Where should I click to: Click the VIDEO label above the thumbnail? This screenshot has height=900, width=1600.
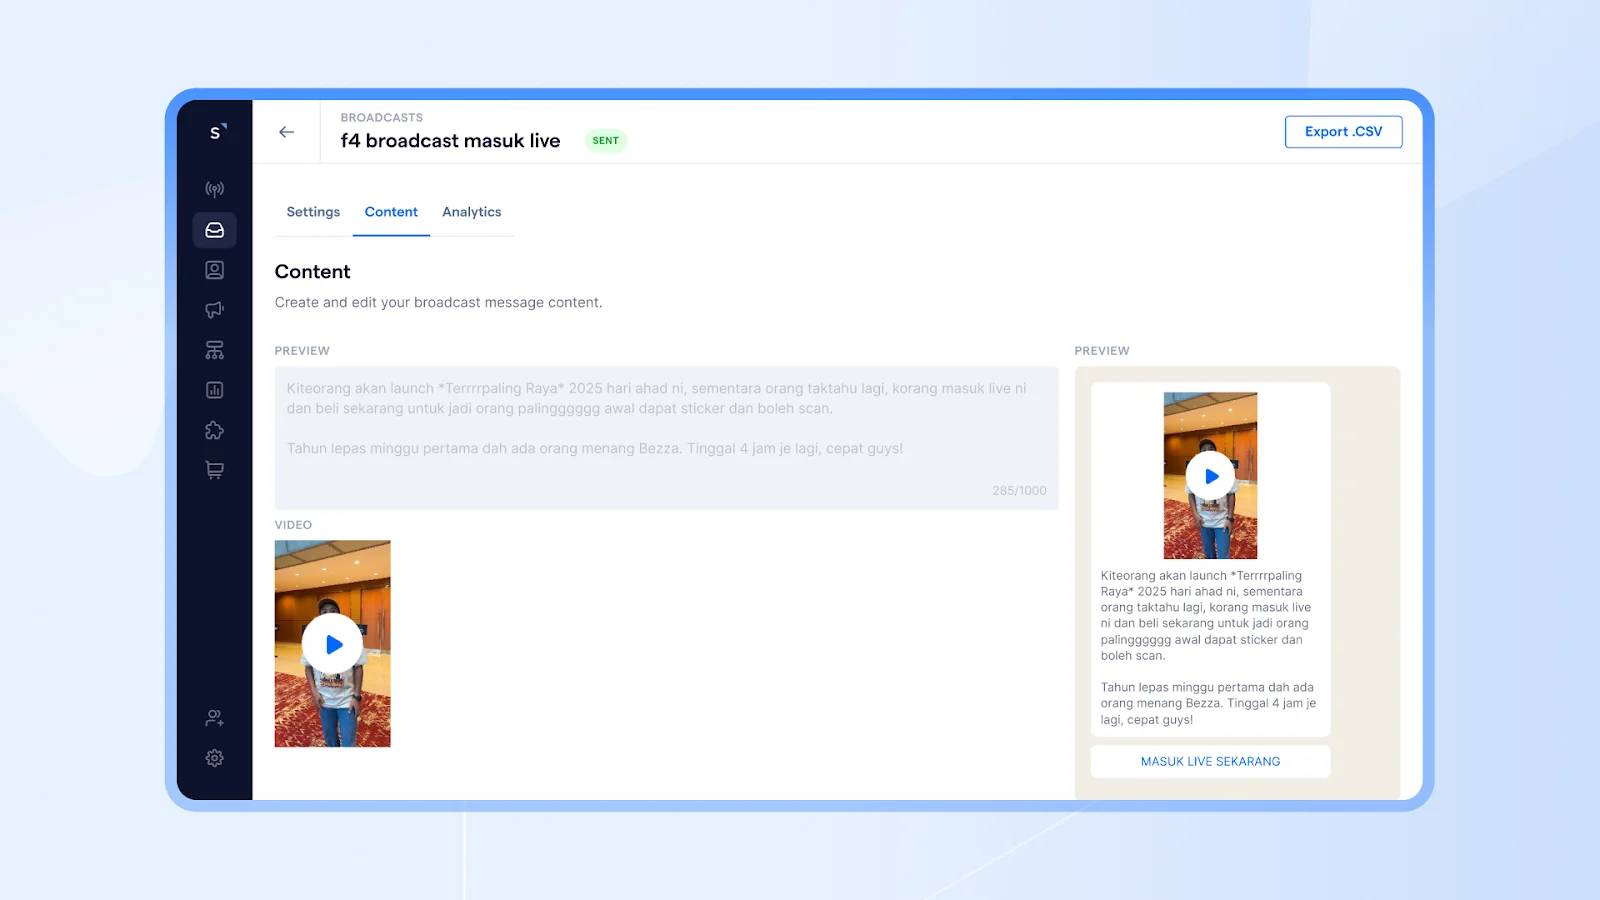point(293,525)
